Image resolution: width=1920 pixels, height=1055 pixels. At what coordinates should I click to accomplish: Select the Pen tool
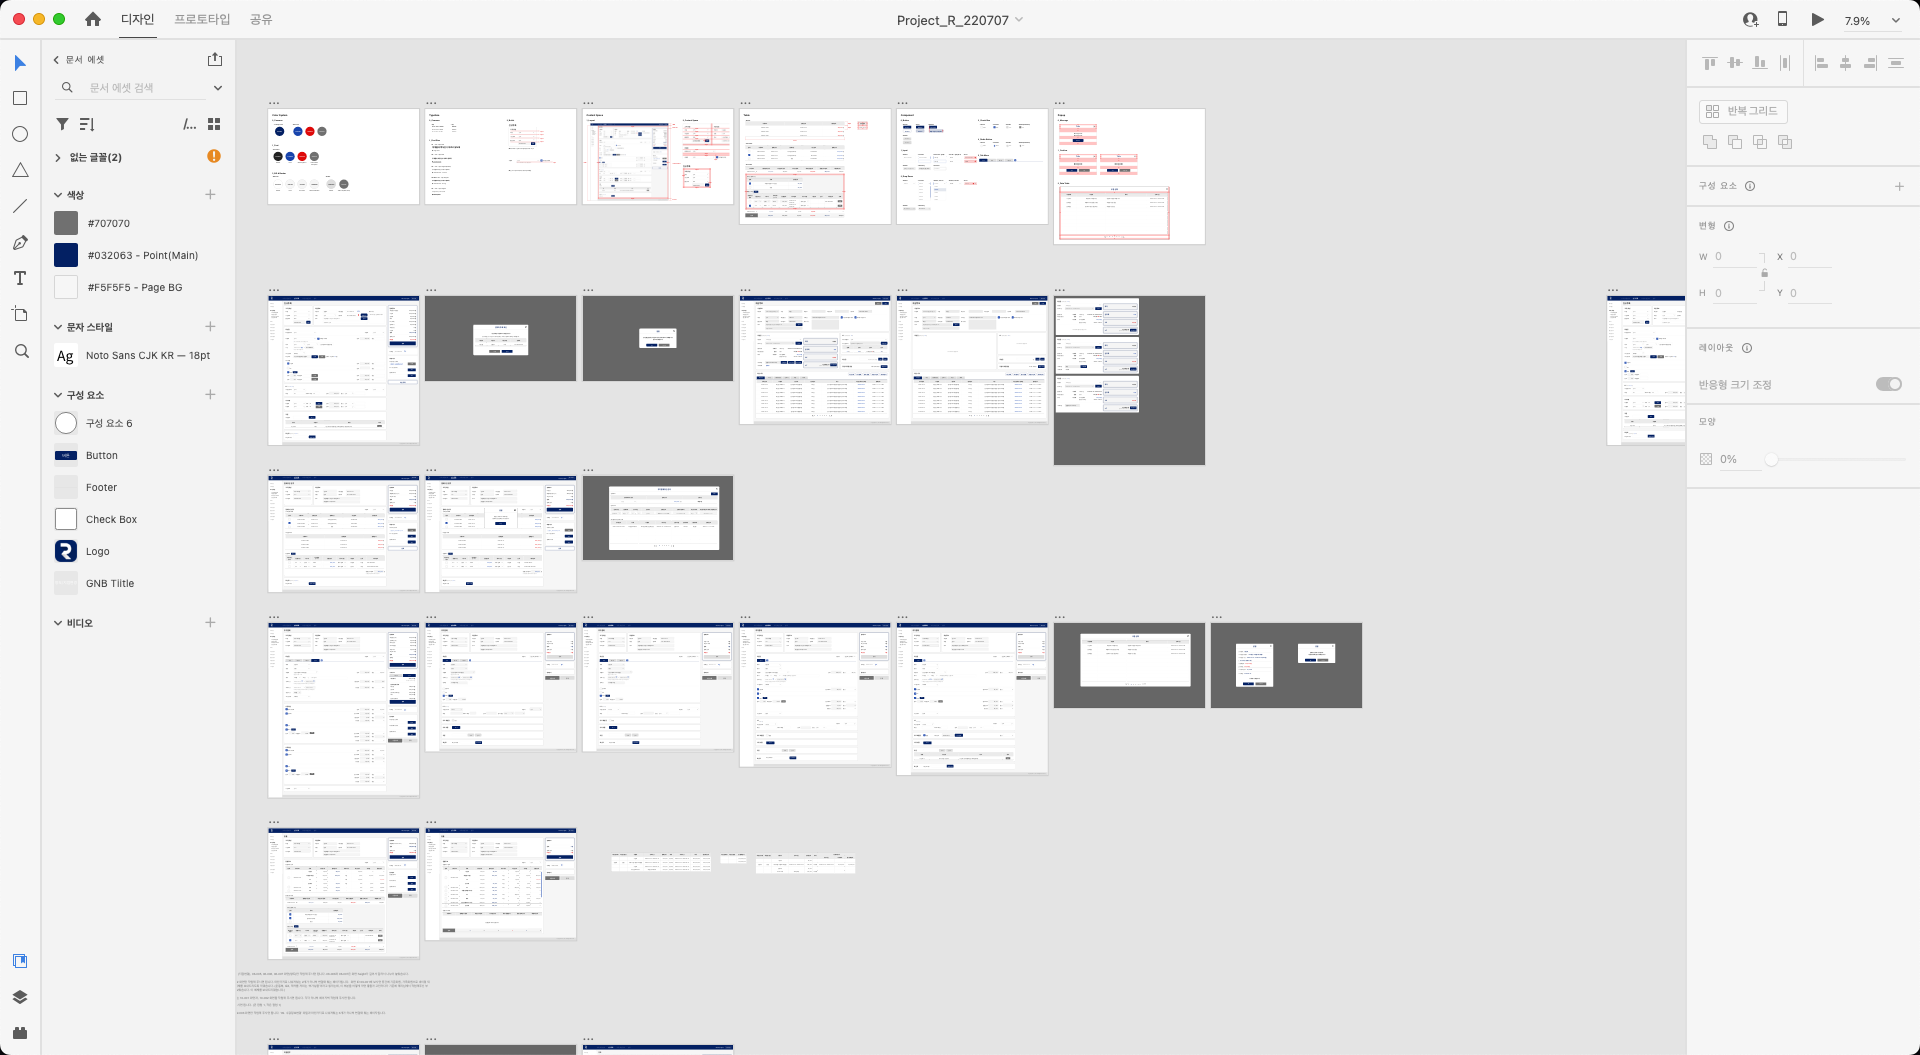pyautogui.click(x=19, y=242)
